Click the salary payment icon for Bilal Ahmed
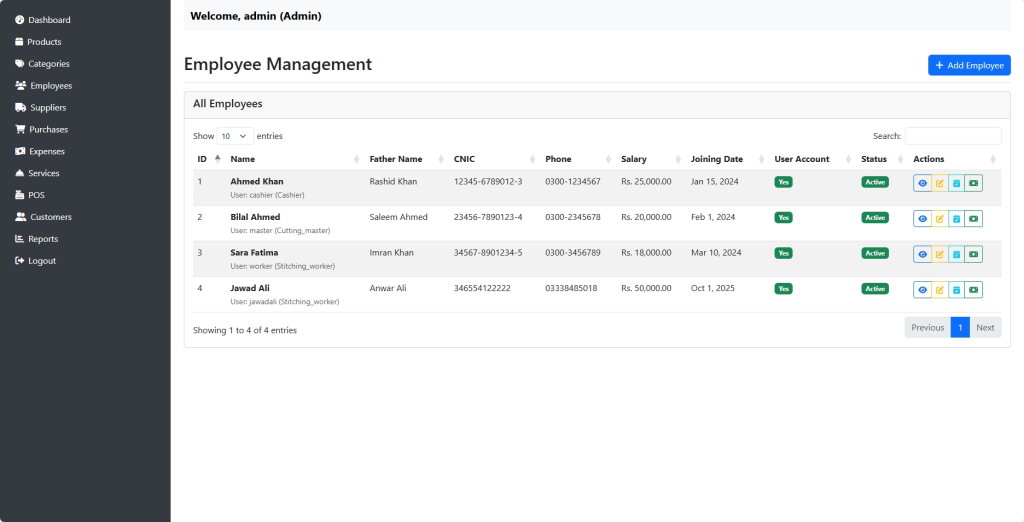 973,218
